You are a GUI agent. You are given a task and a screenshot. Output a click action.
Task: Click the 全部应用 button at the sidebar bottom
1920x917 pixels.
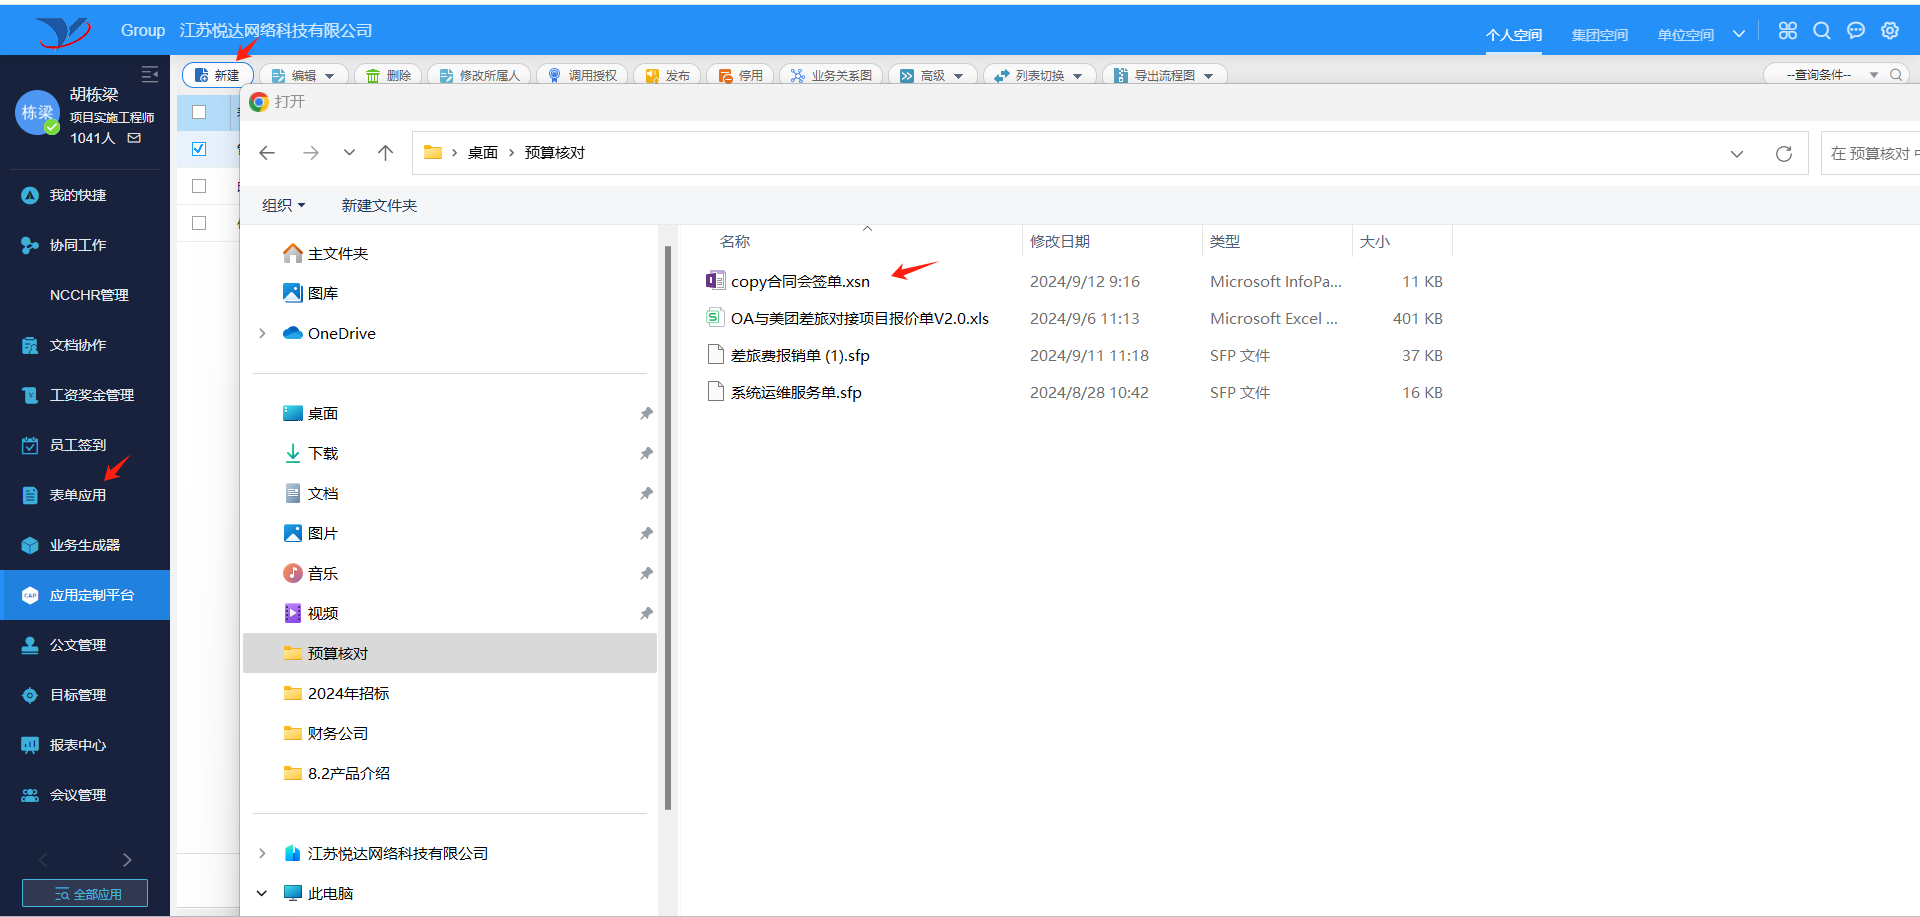85,894
